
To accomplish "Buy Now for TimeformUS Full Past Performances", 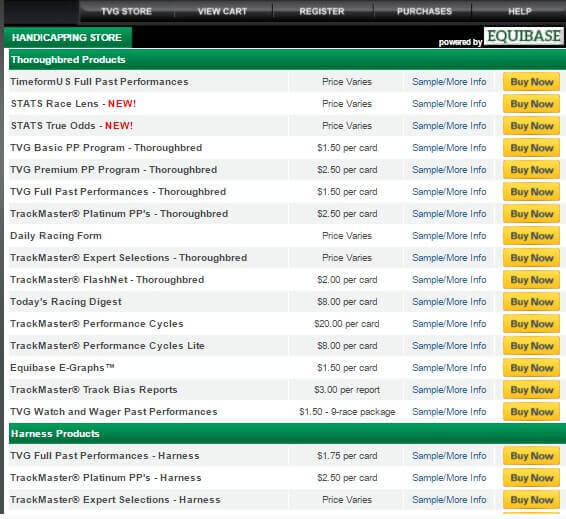I will [x=531, y=82].
